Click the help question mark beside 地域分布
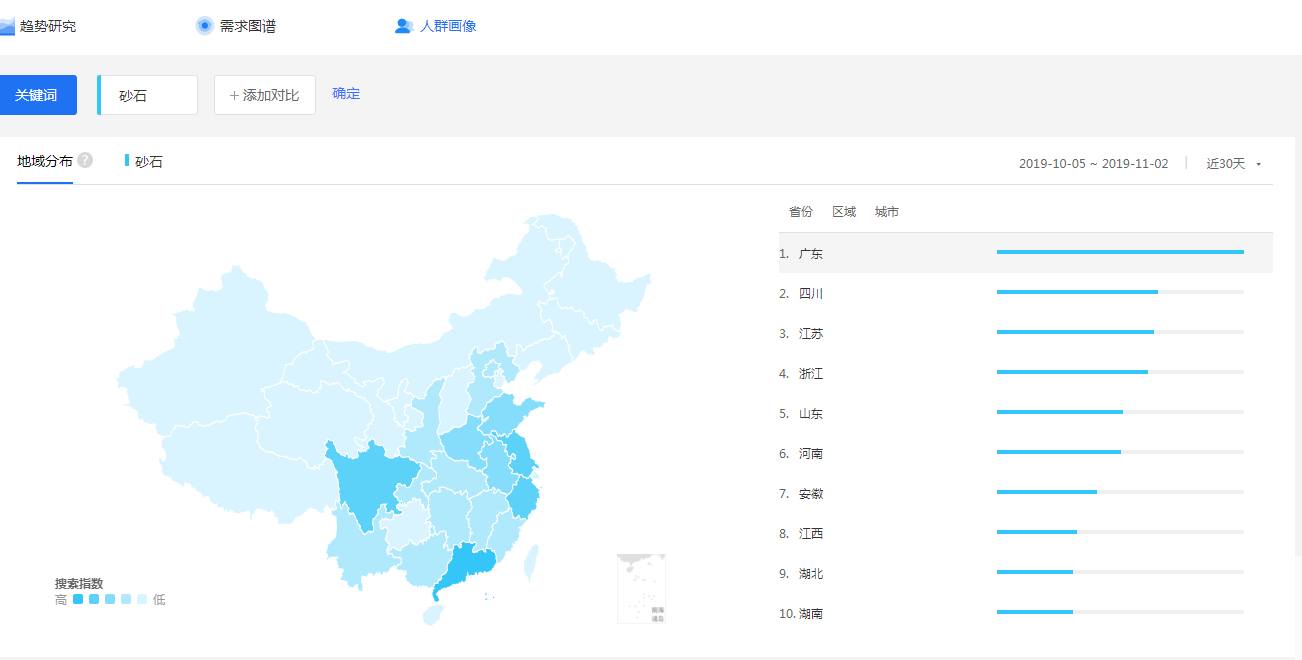This screenshot has width=1302, height=660. [x=85, y=160]
